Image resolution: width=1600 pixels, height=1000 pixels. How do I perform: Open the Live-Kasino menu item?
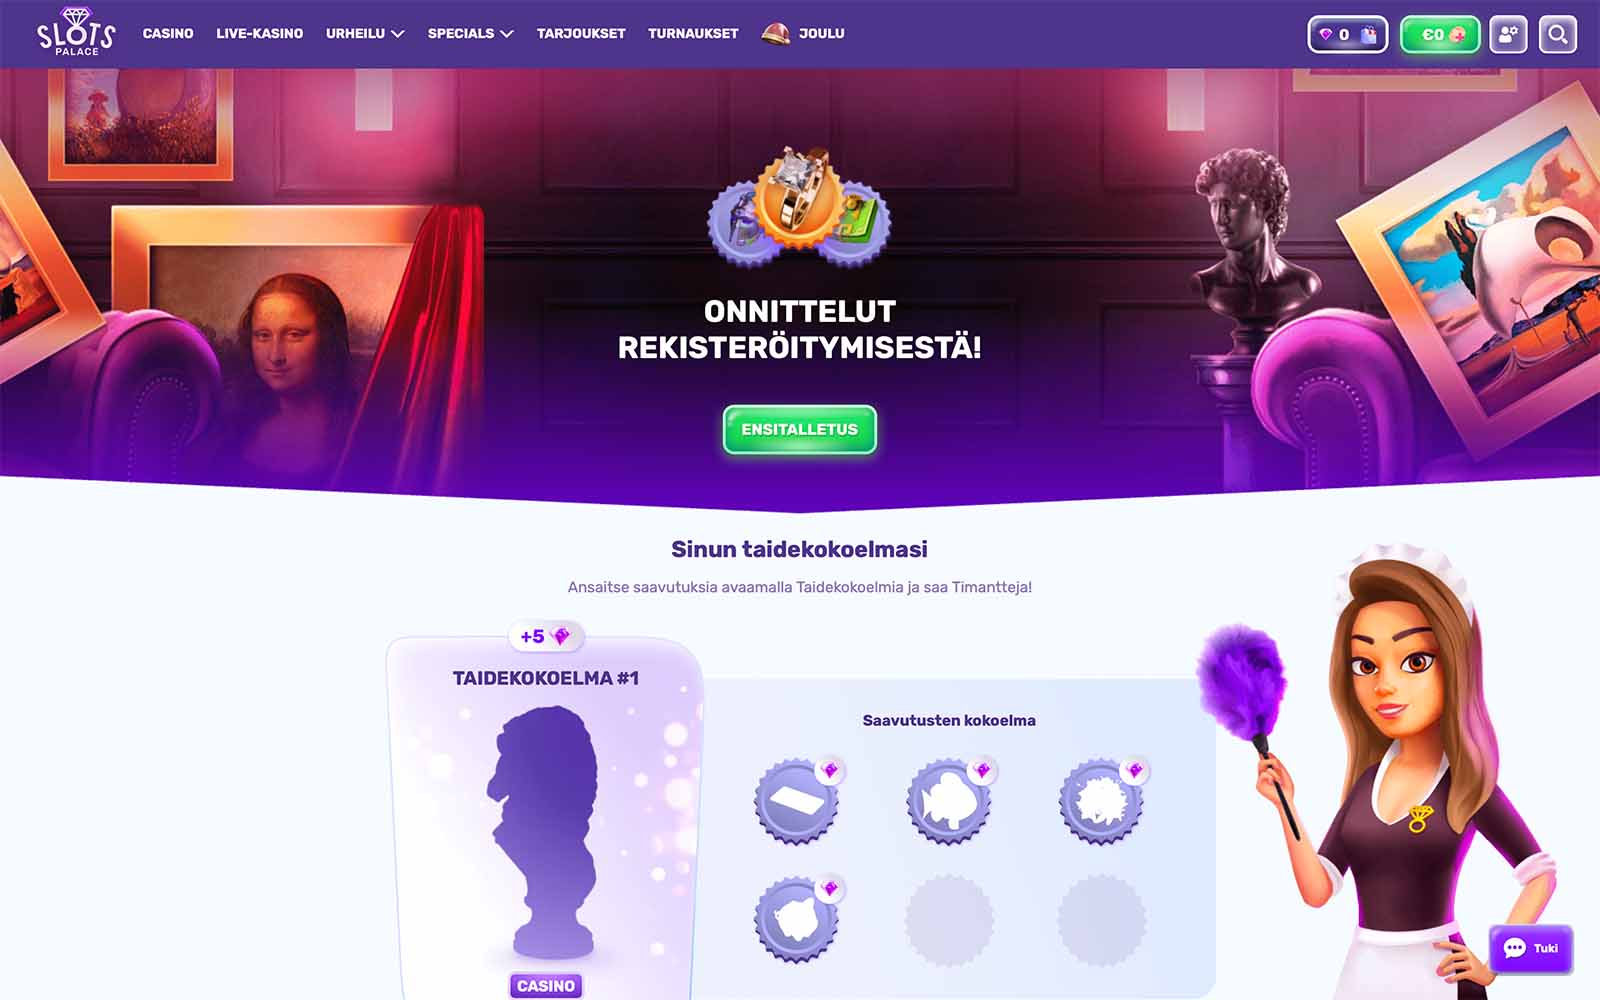pyautogui.click(x=259, y=33)
